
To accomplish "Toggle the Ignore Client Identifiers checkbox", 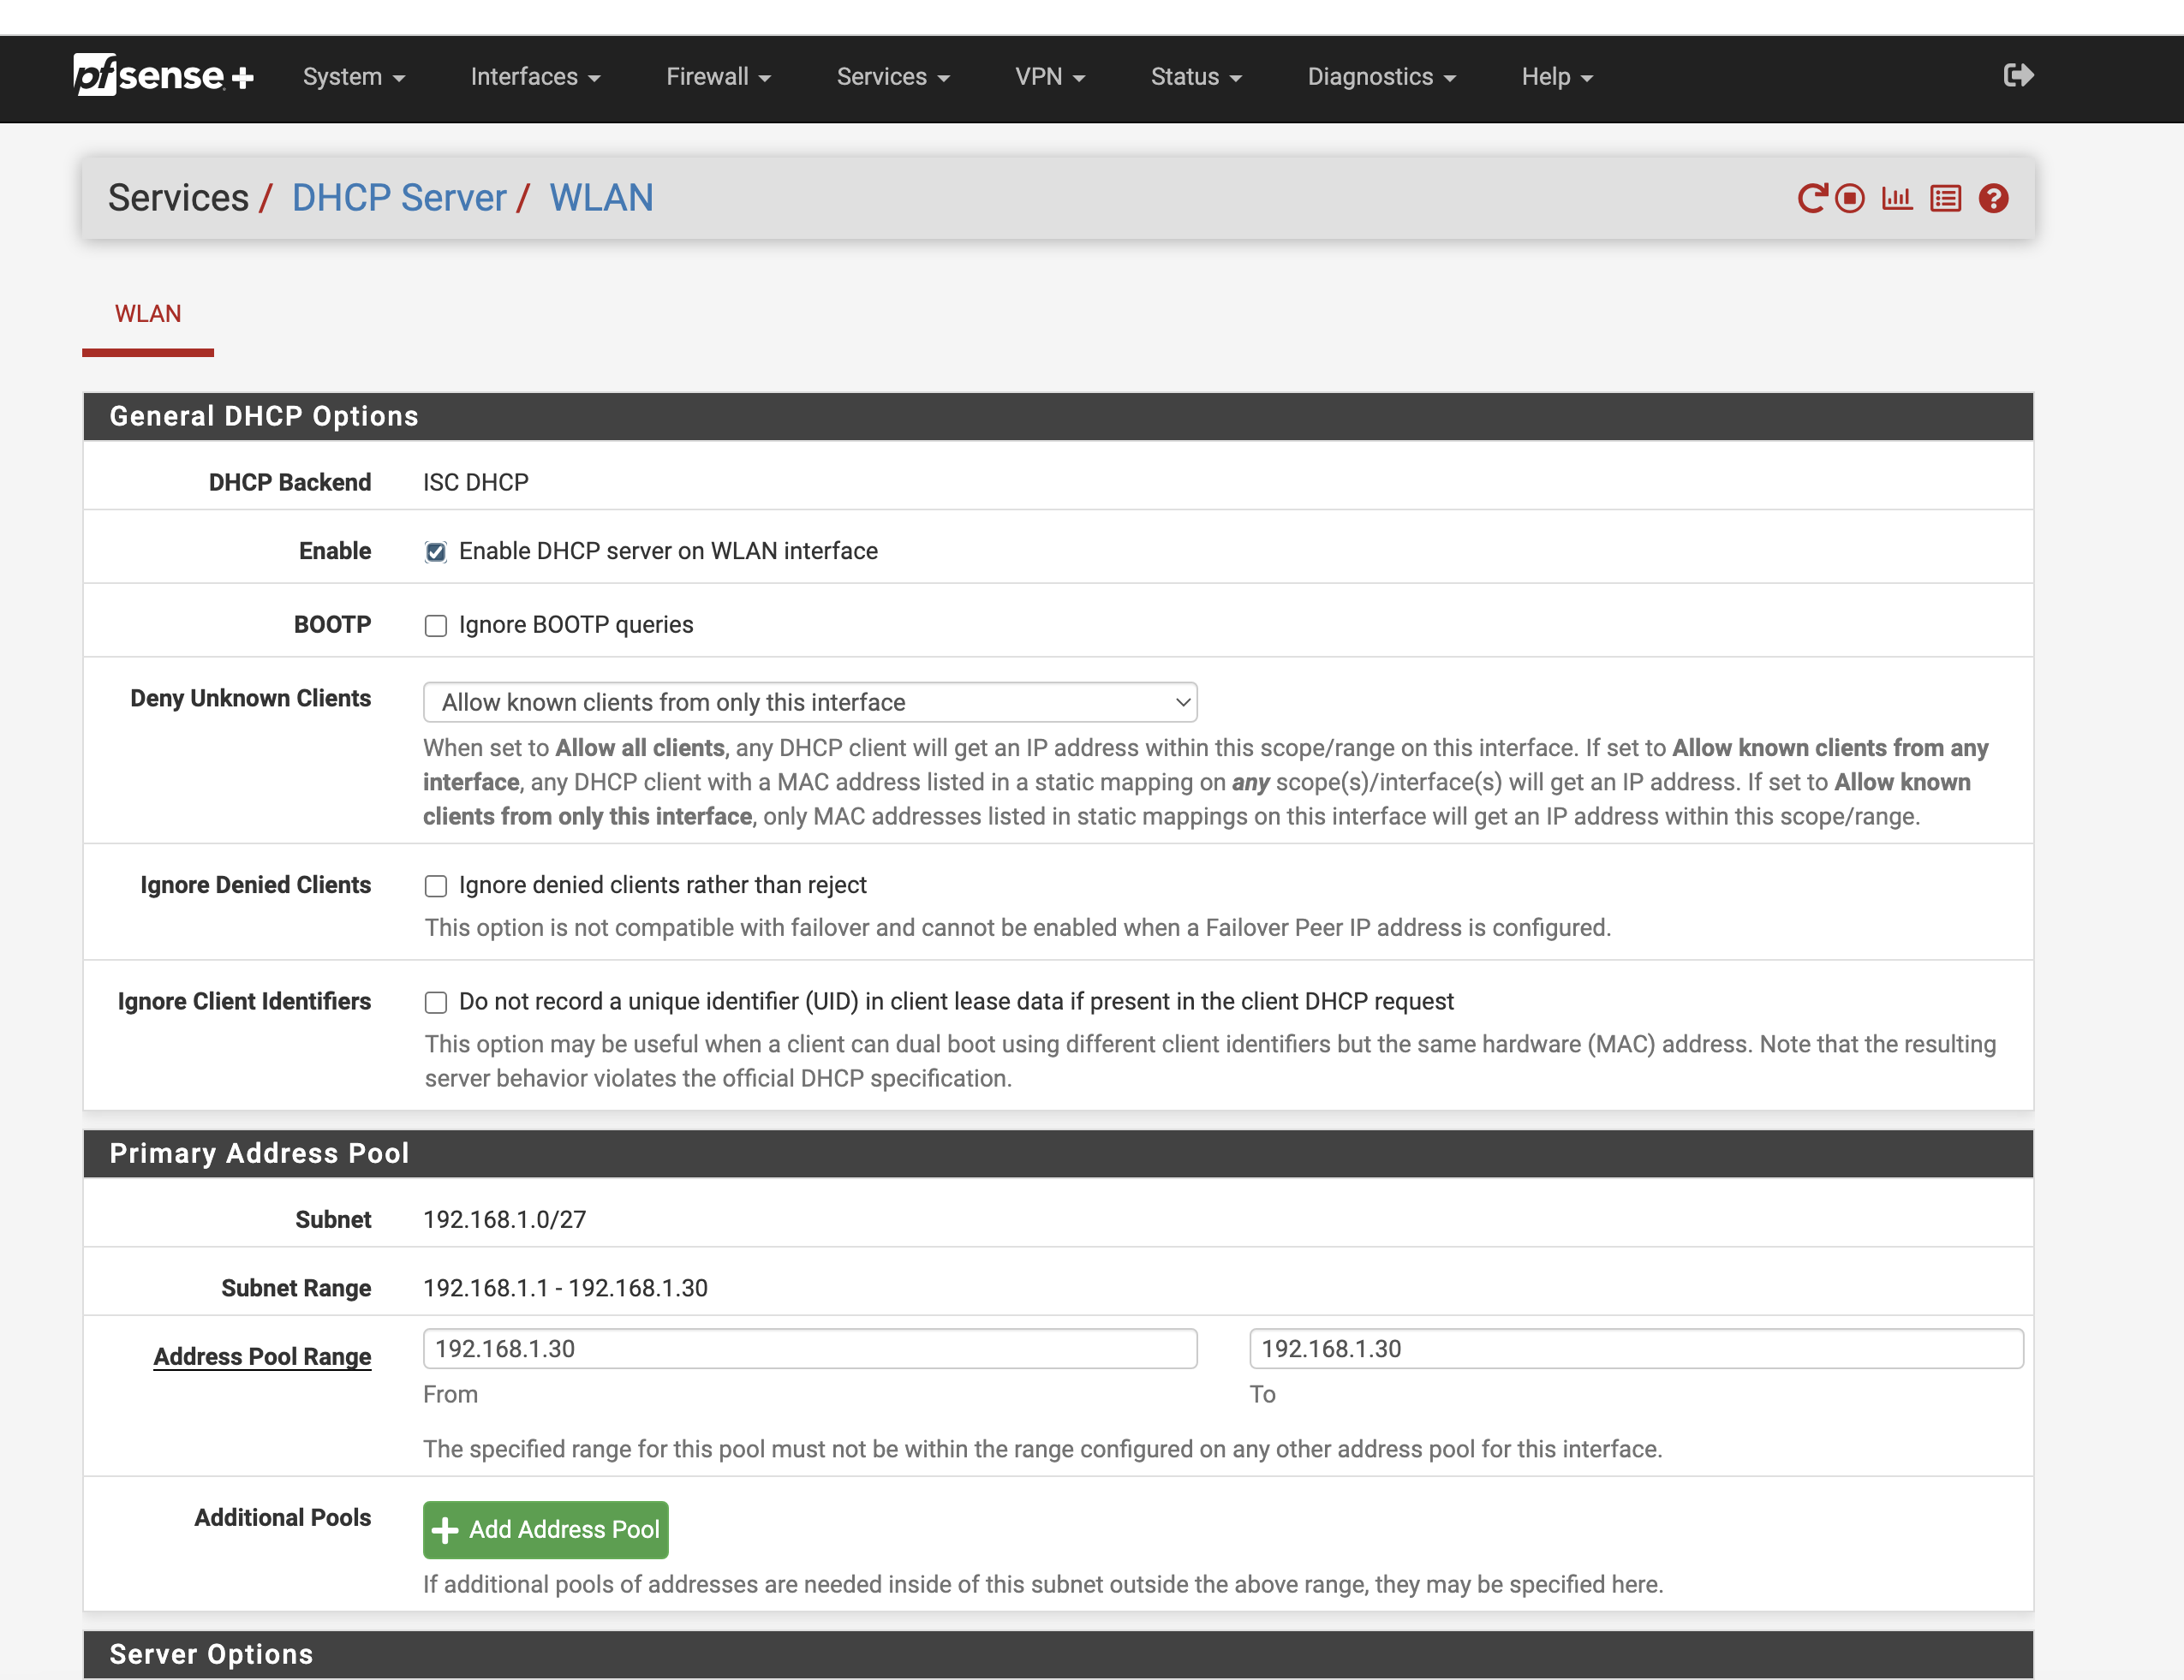I will [436, 1002].
